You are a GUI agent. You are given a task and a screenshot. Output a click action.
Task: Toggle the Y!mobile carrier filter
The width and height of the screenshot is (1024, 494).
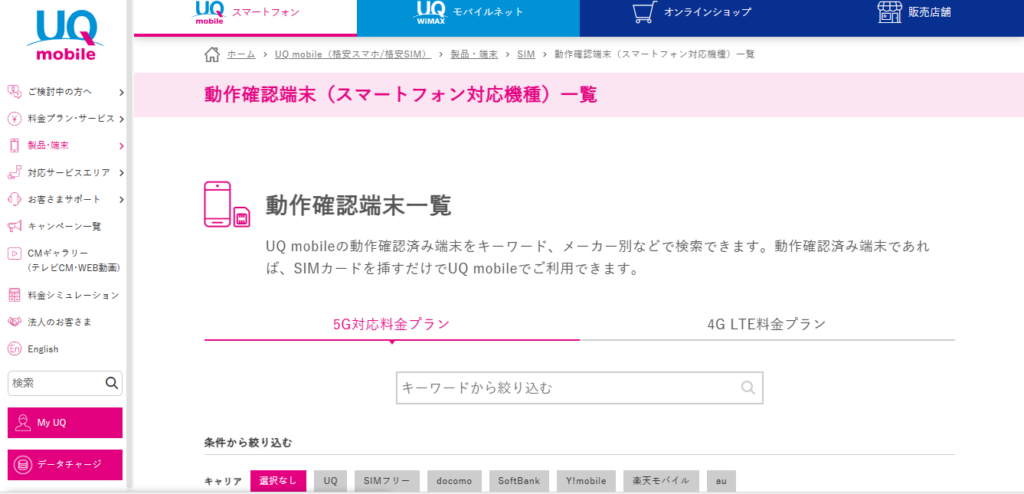pyautogui.click(x=586, y=481)
